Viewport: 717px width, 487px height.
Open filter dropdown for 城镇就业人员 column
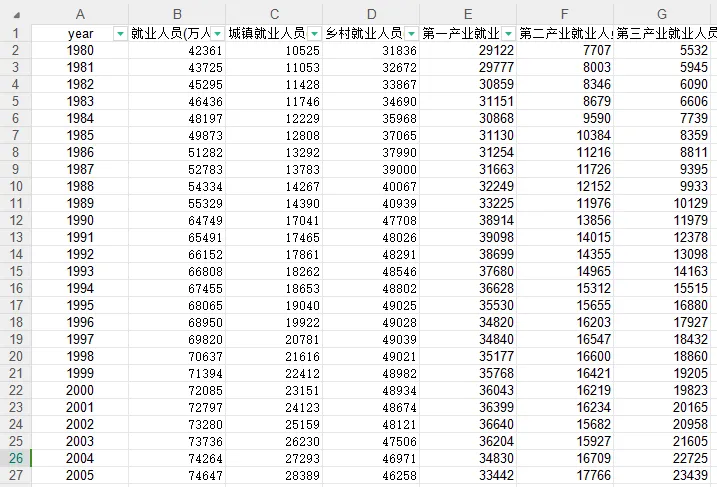315,33
